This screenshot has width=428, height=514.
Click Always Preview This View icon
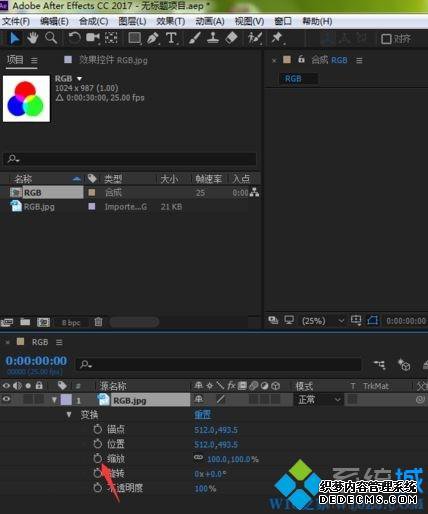coord(273,320)
